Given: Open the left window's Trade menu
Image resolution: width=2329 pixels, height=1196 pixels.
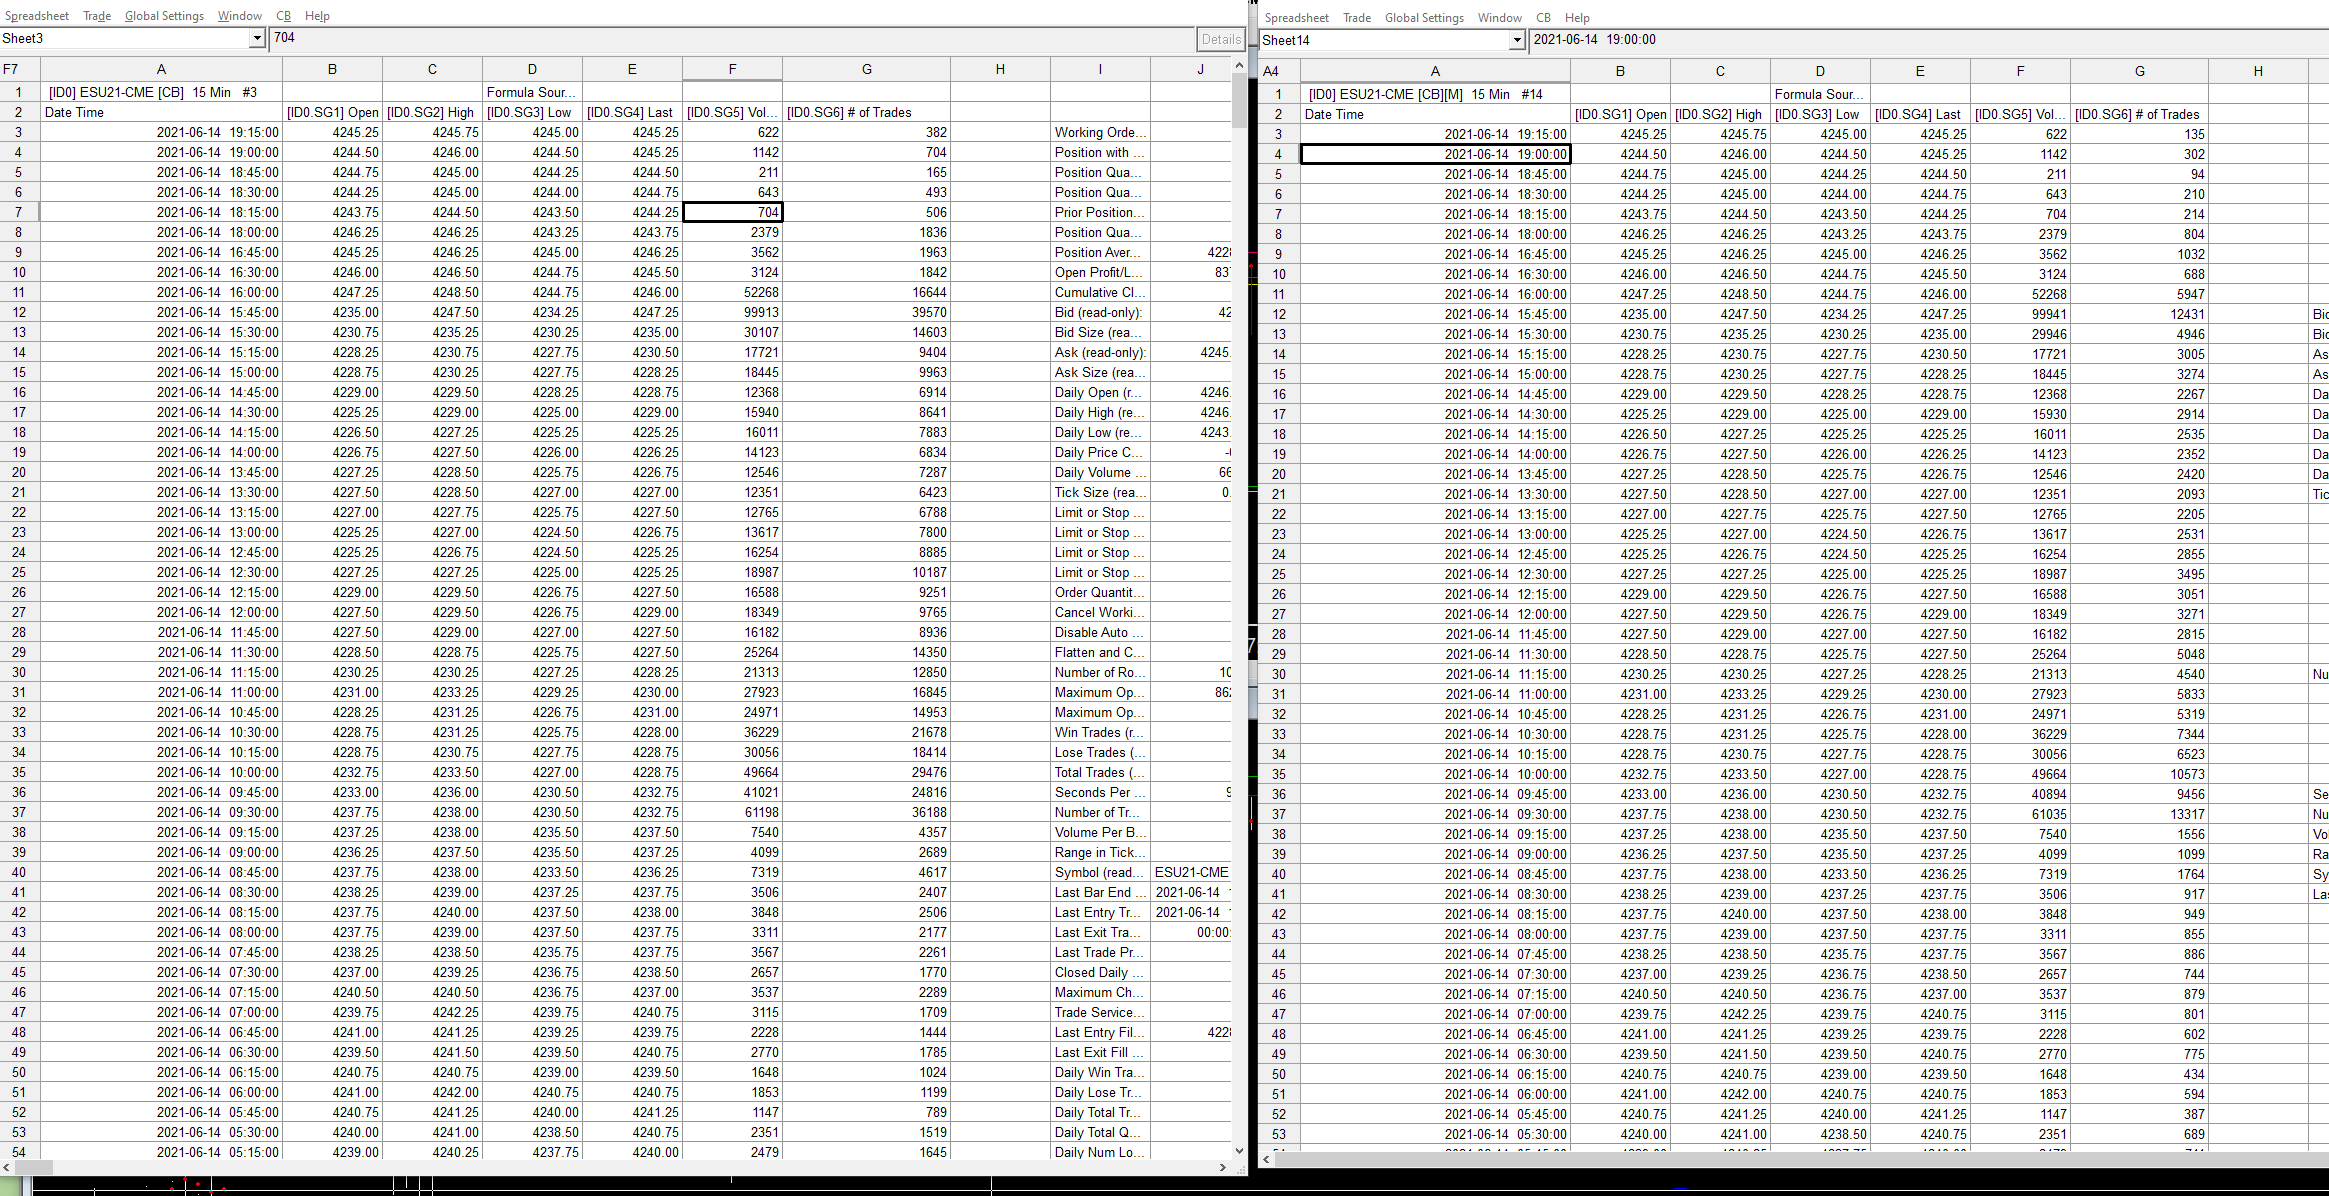Looking at the screenshot, I should (97, 16).
